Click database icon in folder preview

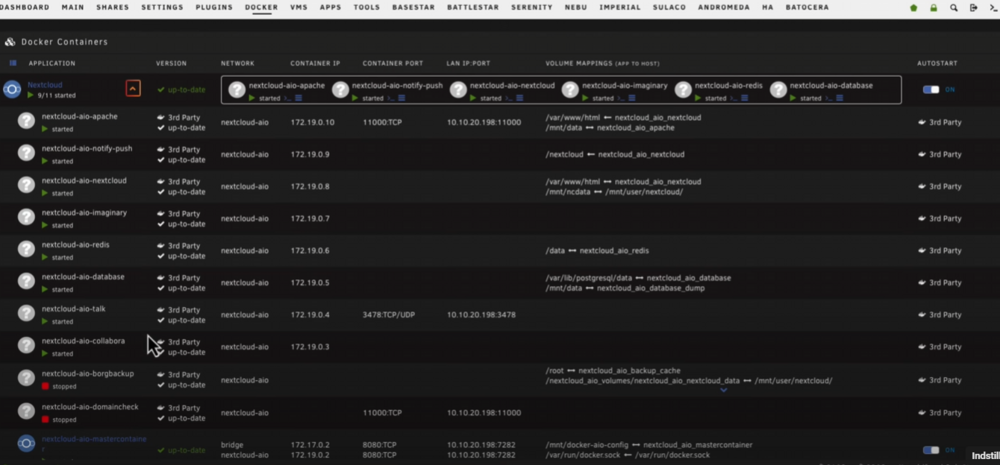pyautogui.click(x=778, y=90)
